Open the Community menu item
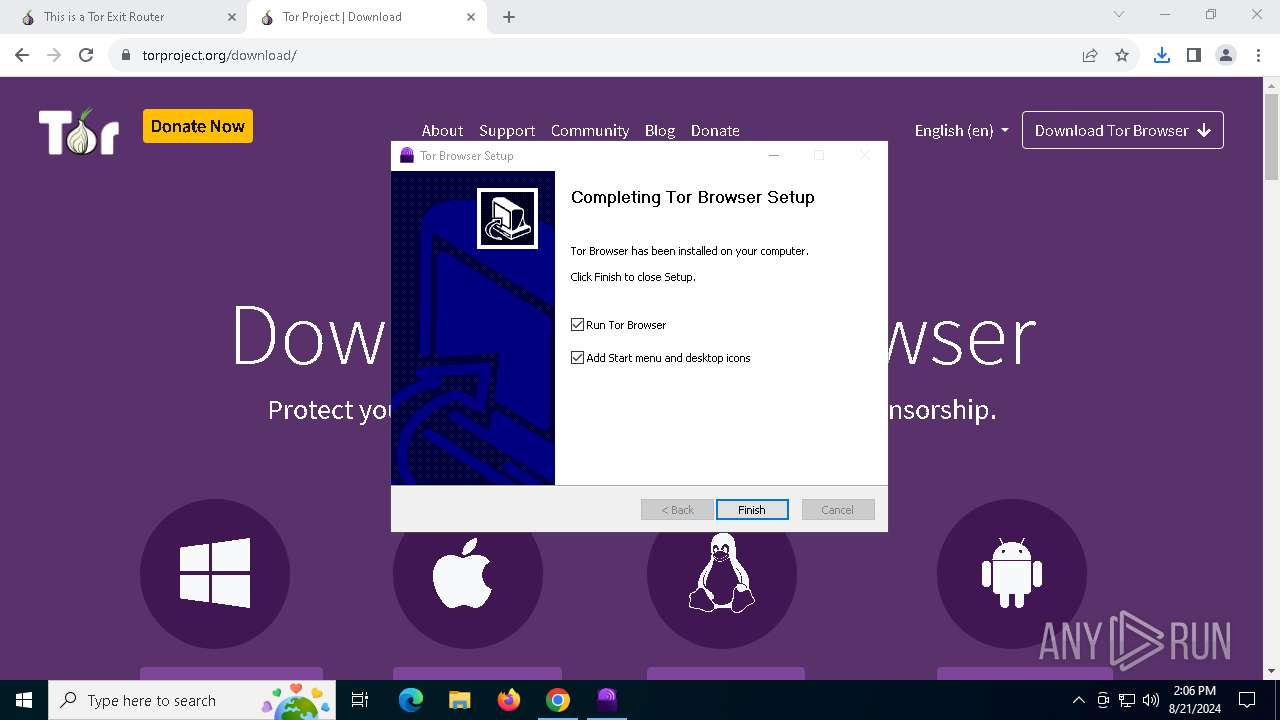 tap(590, 130)
